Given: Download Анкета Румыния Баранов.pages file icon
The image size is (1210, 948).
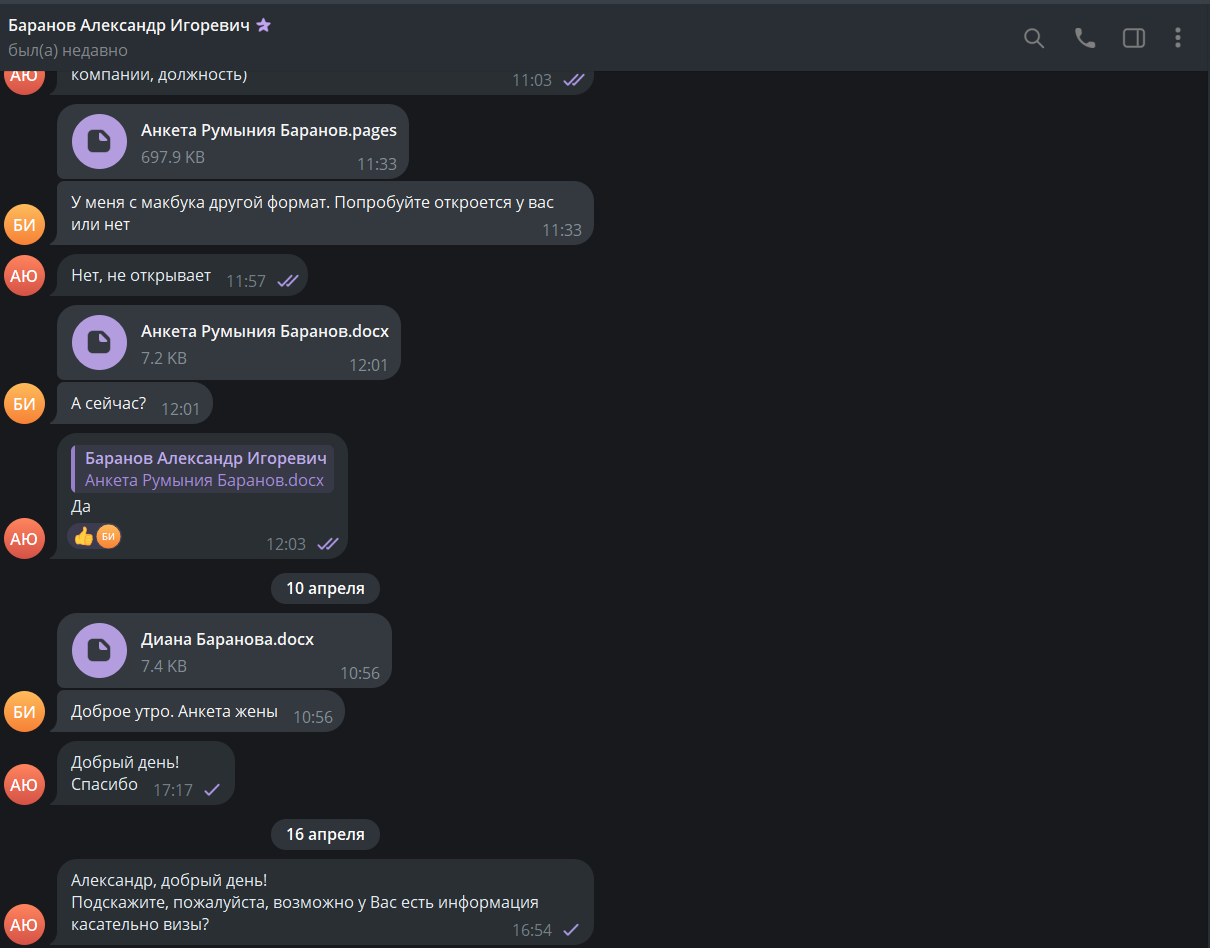Looking at the screenshot, I should [99, 141].
